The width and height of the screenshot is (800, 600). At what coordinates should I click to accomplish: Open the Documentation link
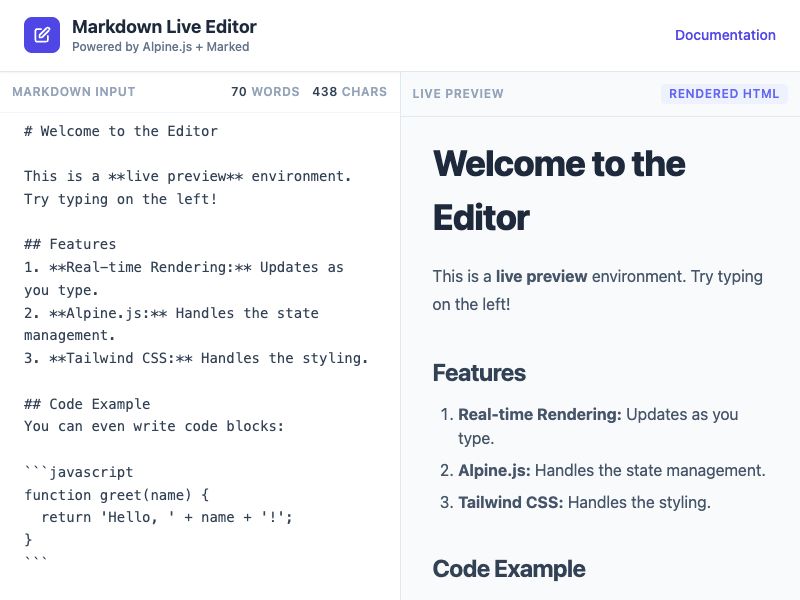tap(725, 35)
